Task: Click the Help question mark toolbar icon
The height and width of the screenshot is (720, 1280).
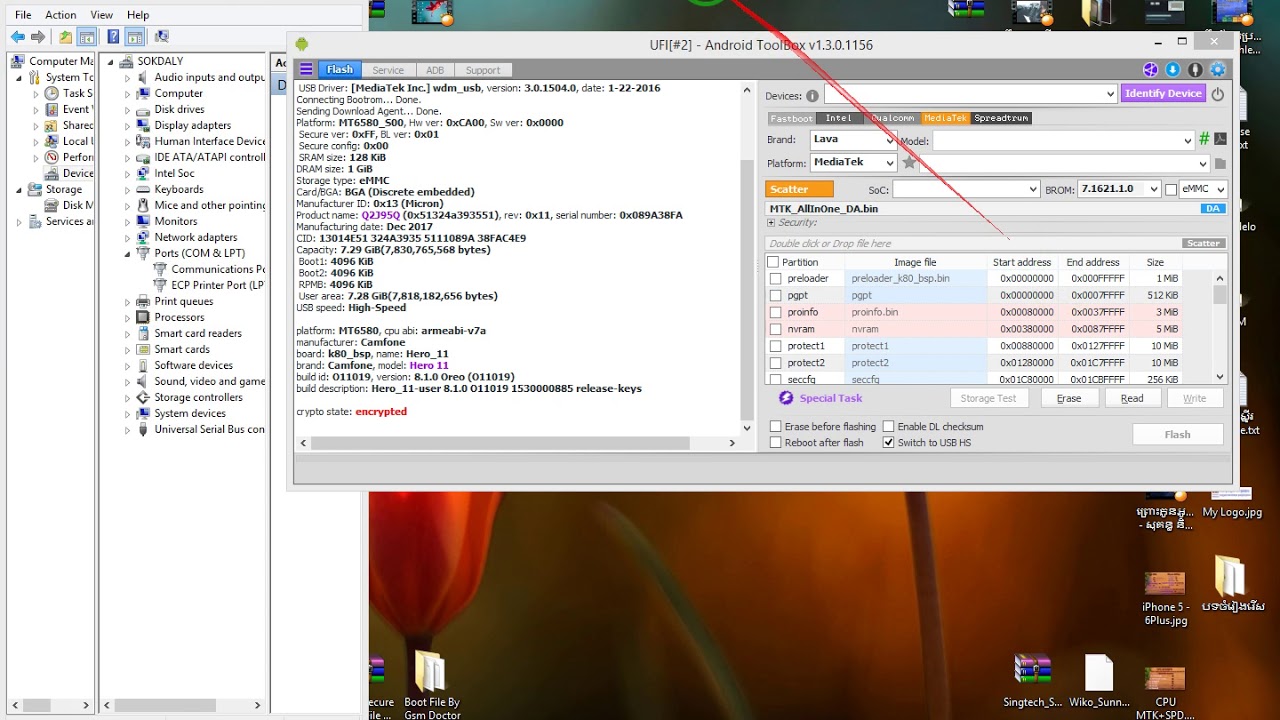Action: [113, 37]
